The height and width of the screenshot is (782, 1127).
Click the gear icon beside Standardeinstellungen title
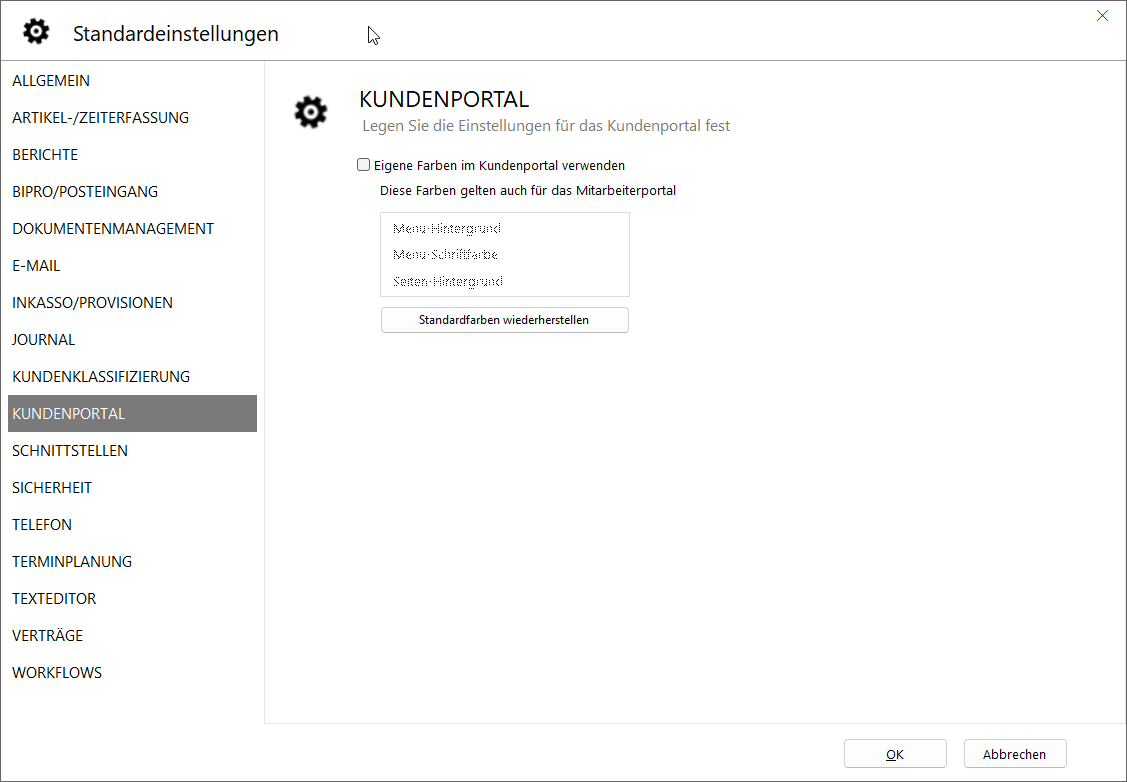[36, 32]
